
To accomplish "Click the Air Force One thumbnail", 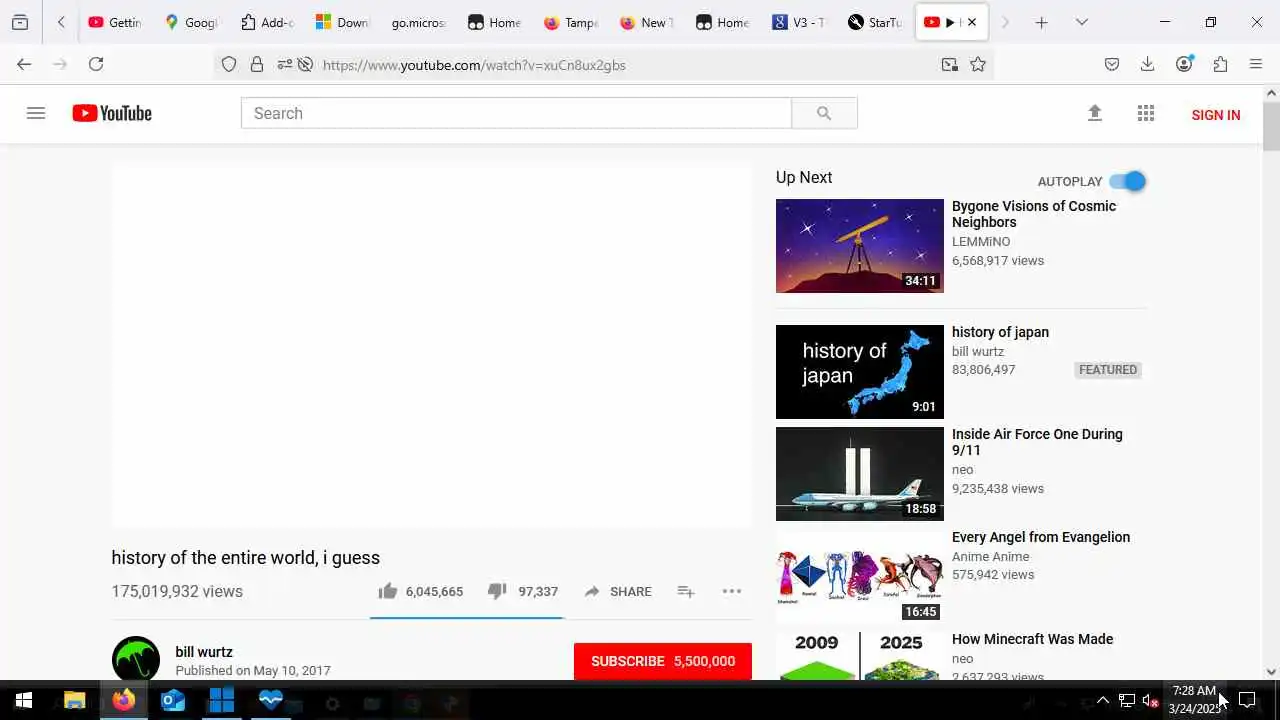I will click(x=860, y=474).
